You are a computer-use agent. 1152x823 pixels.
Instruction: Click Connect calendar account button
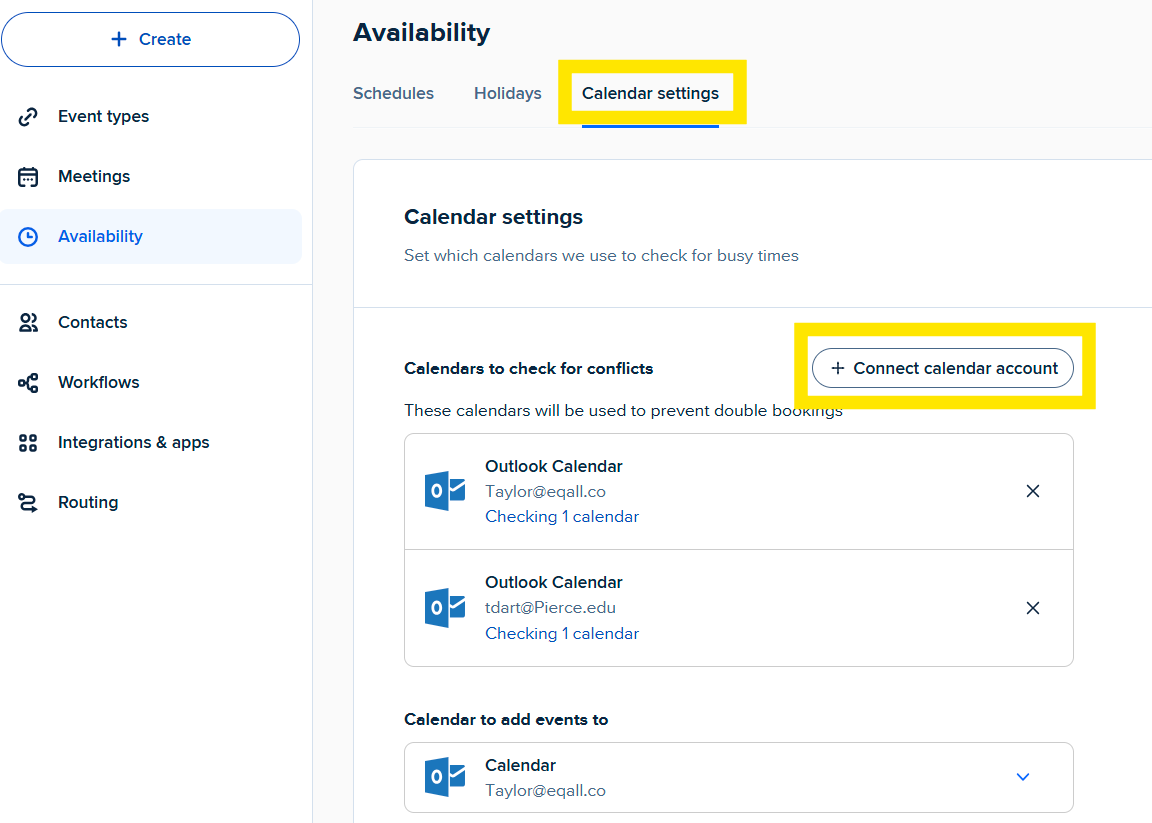pyautogui.click(x=943, y=368)
